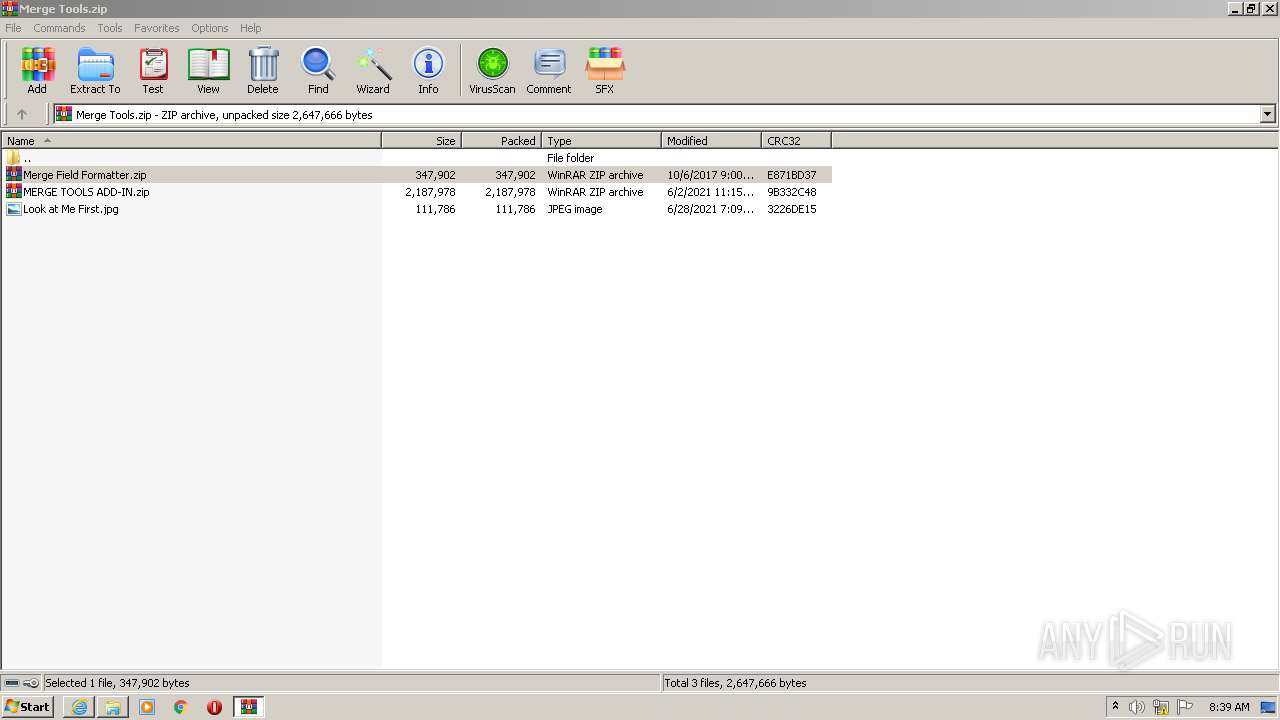The image size is (1280, 720).
Task: Click the key/password icon in status bar
Action: tap(31, 683)
